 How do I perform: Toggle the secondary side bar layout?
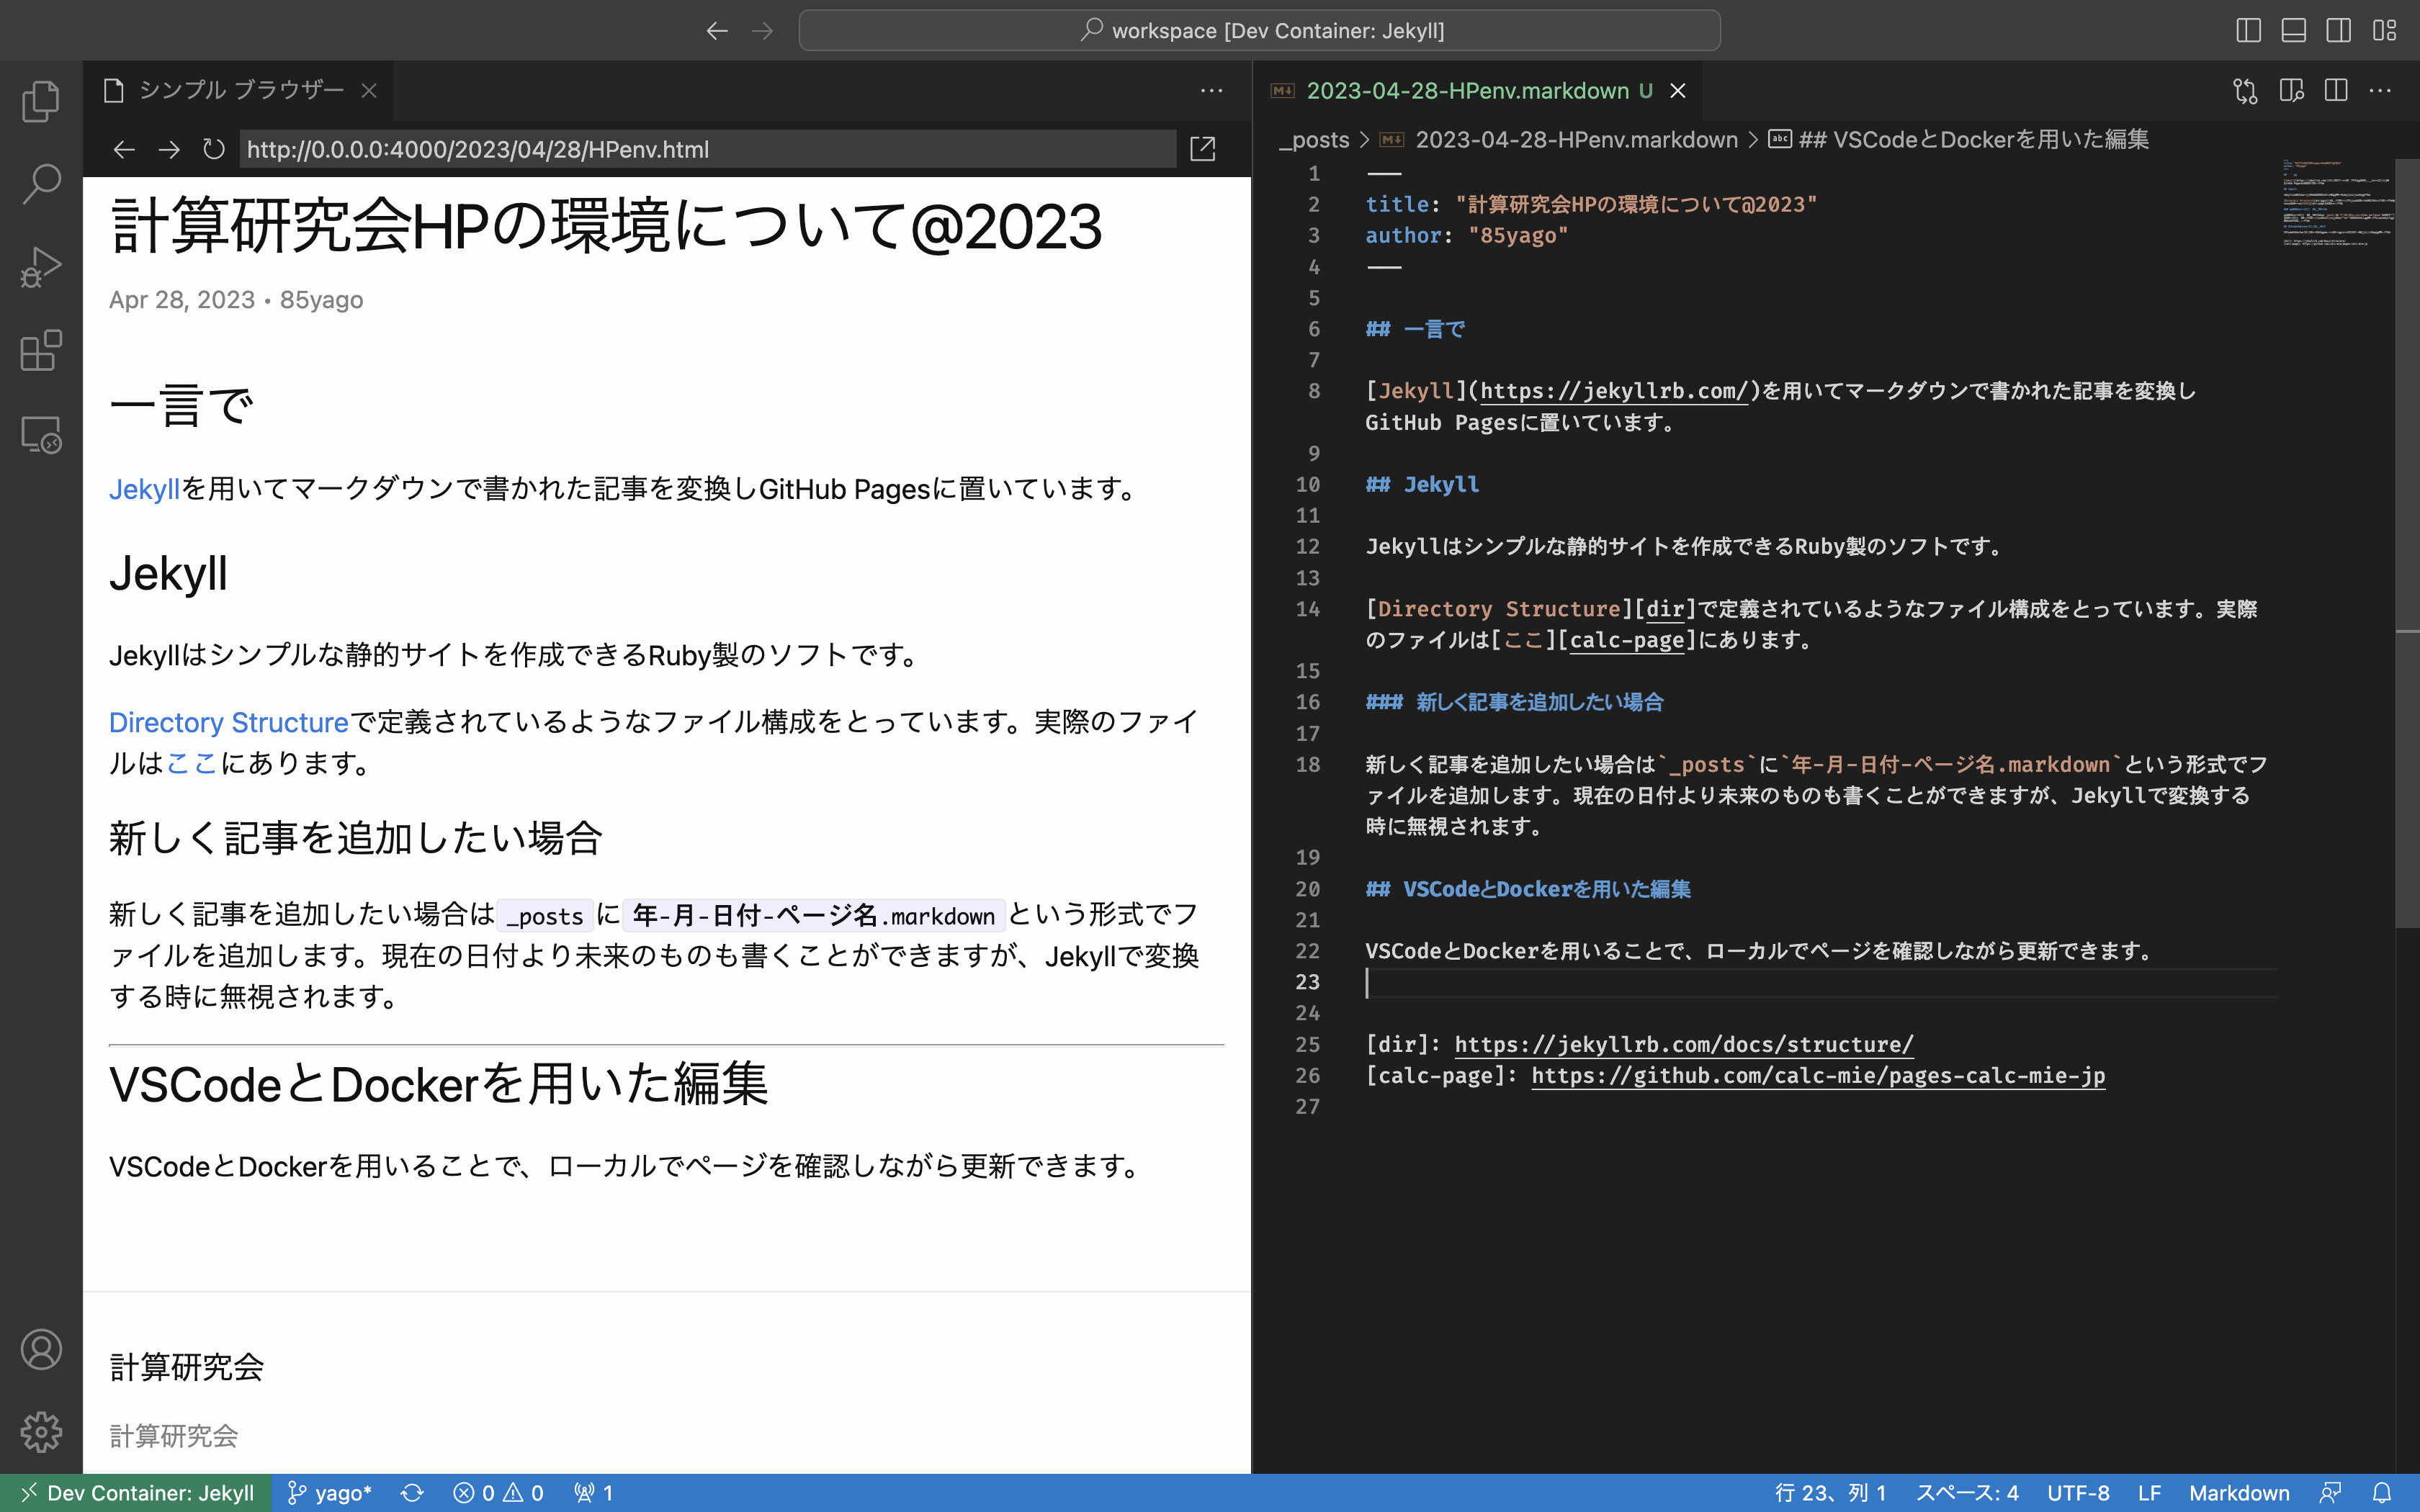pyautogui.click(x=2338, y=31)
